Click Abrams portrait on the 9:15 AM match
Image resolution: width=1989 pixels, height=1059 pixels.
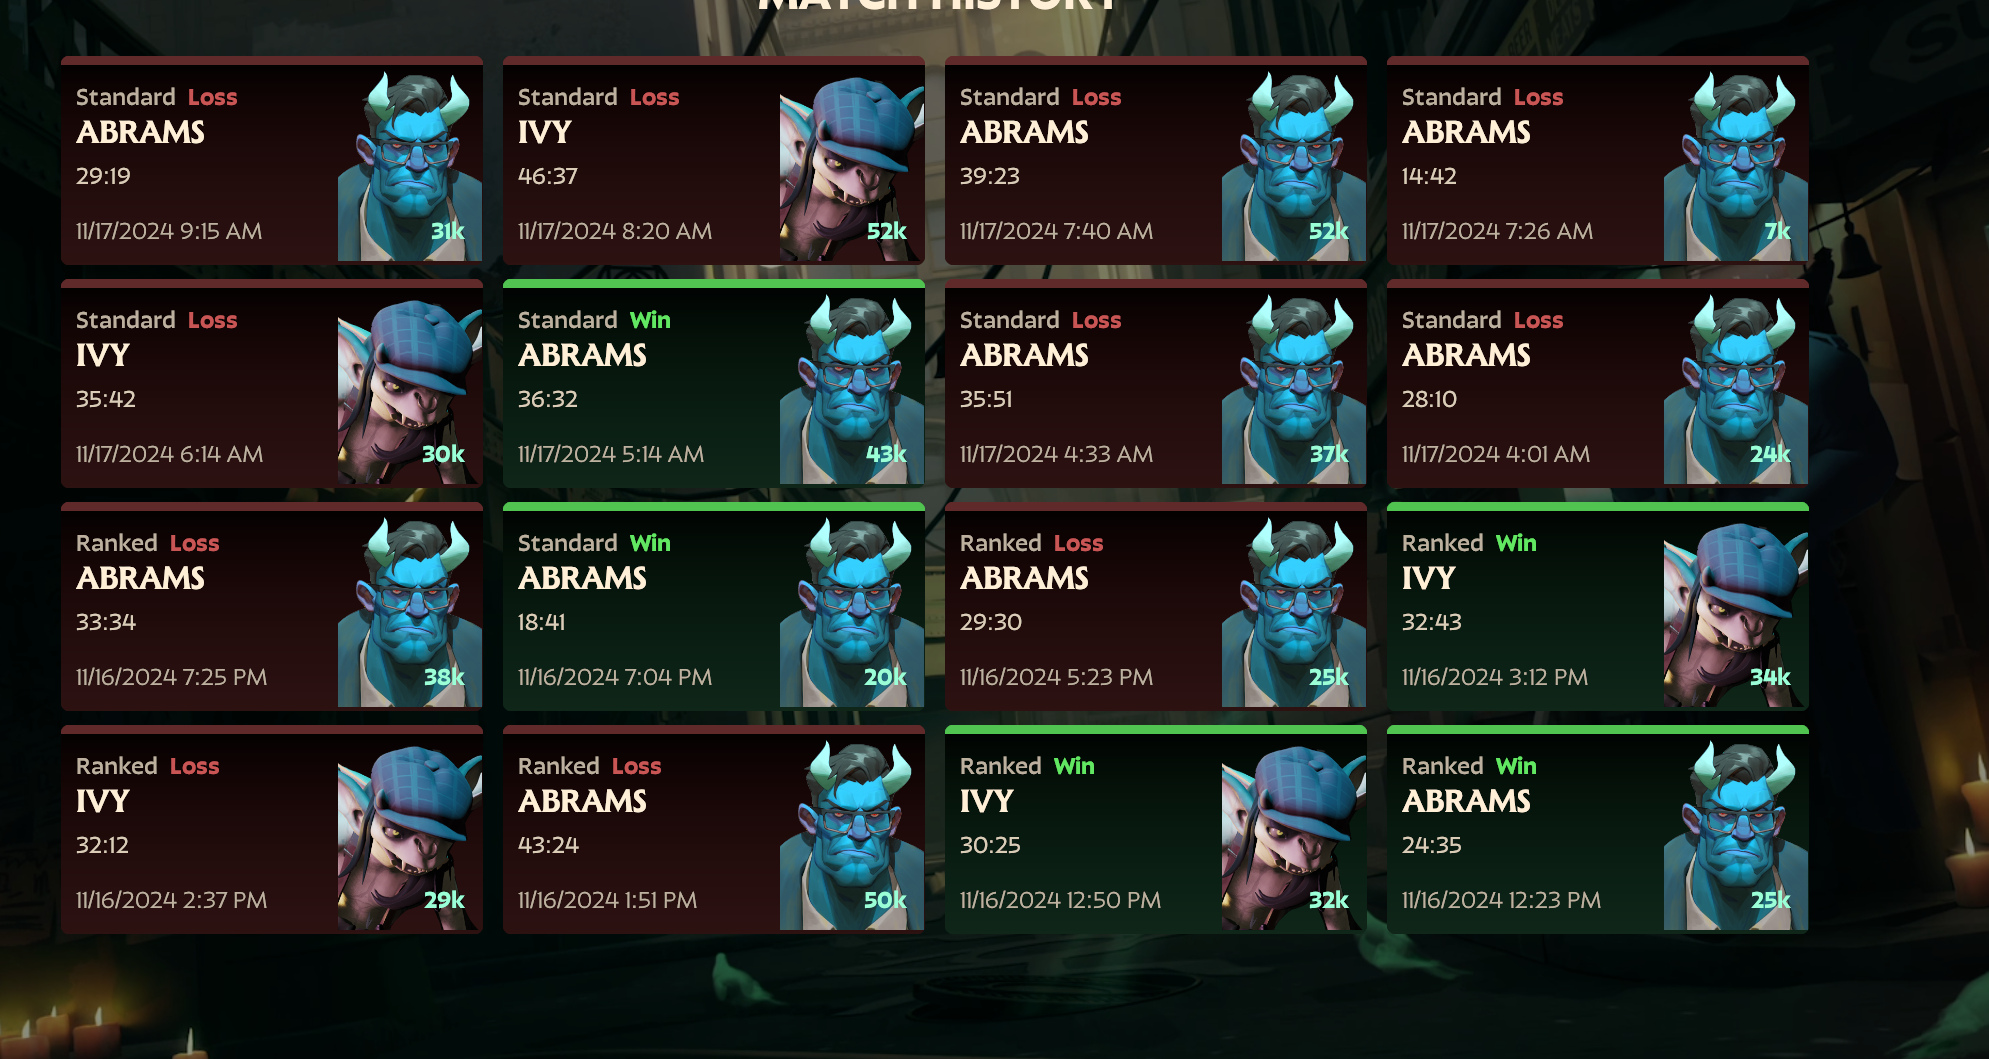[x=410, y=166]
